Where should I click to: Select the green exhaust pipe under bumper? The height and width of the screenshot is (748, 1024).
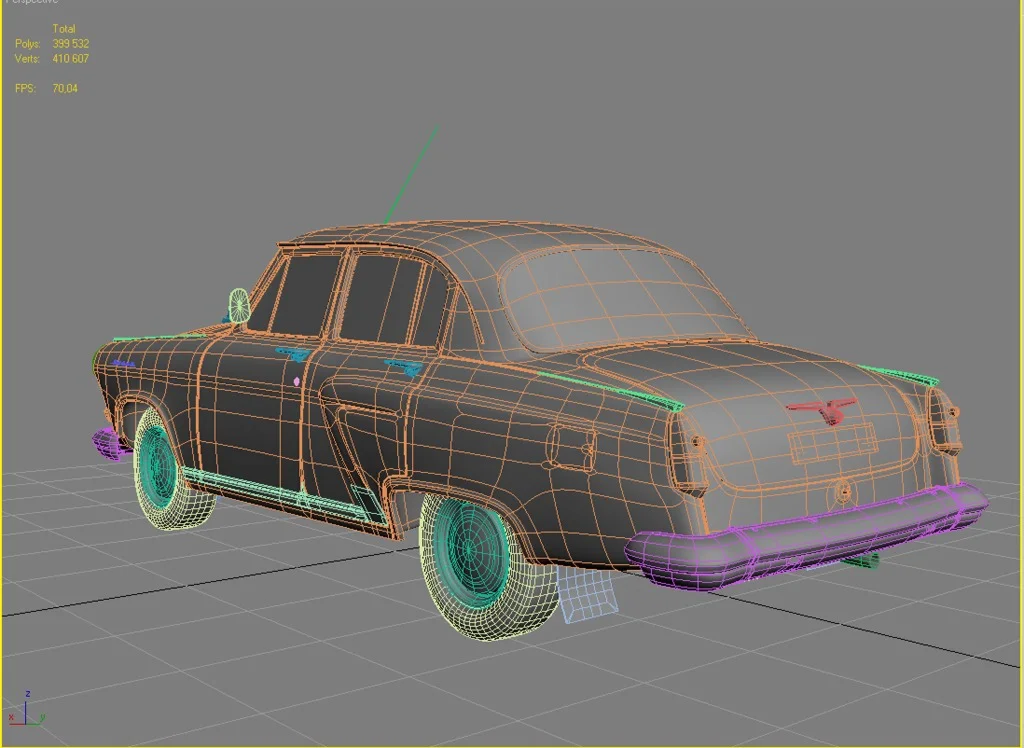click(862, 562)
